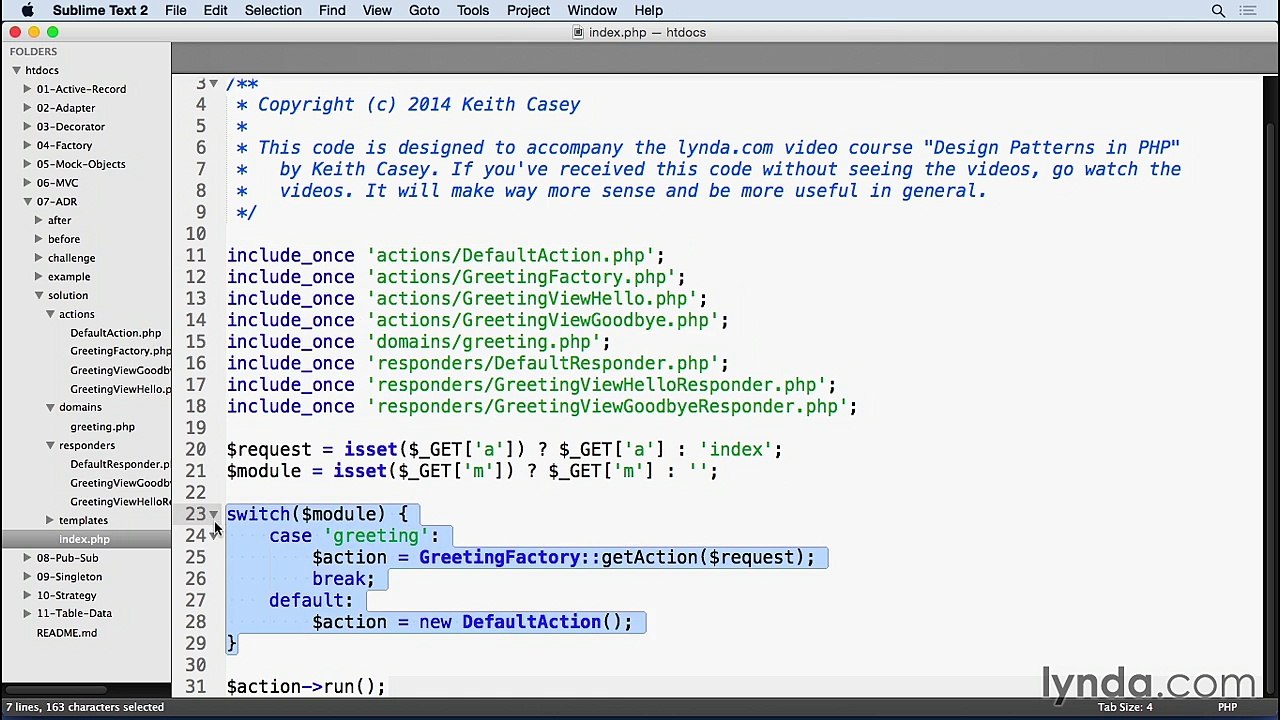This screenshot has width=1280, height=720.
Task: Open the File menu
Action: tap(176, 10)
